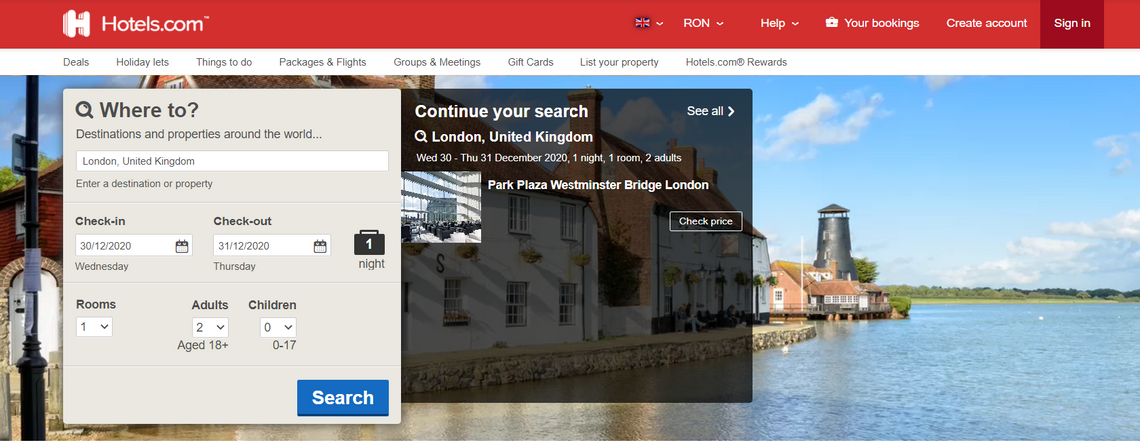Click the destination input field
The height and width of the screenshot is (442, 1140).
coord(232,161)
